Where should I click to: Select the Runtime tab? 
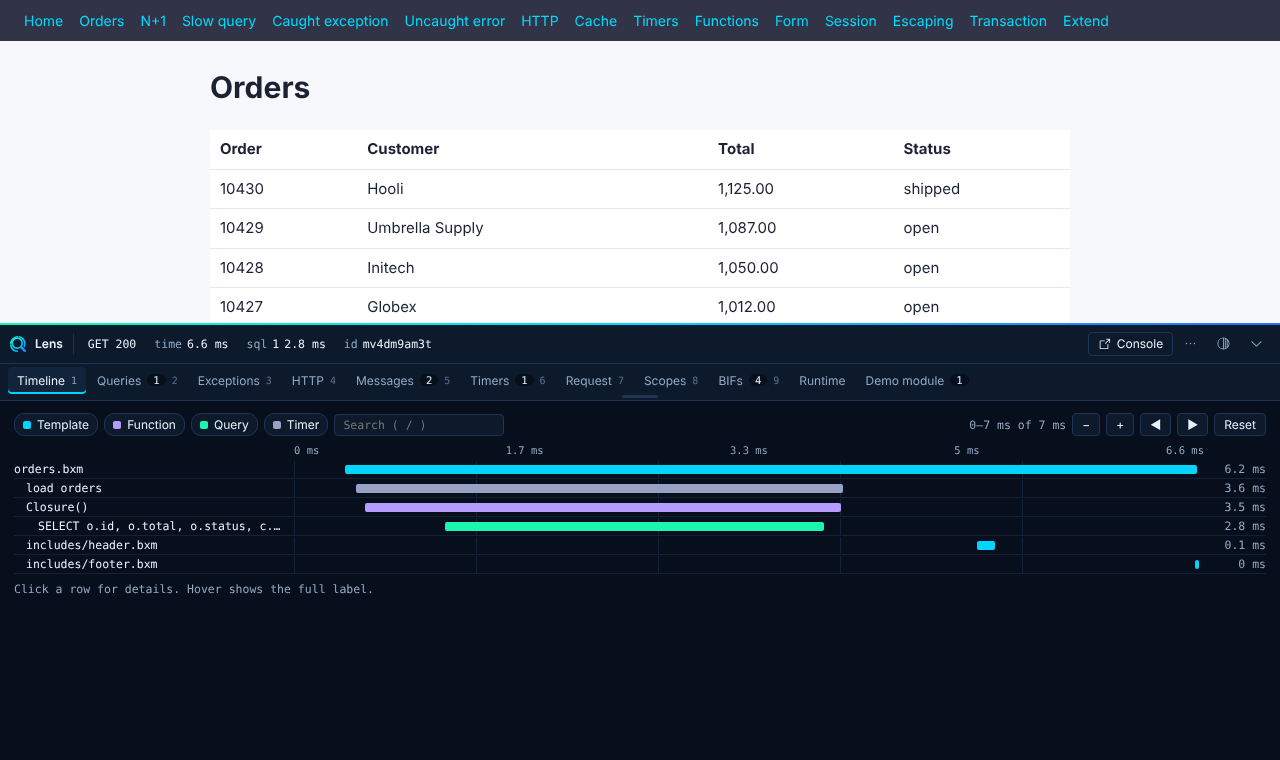(822, 381)
